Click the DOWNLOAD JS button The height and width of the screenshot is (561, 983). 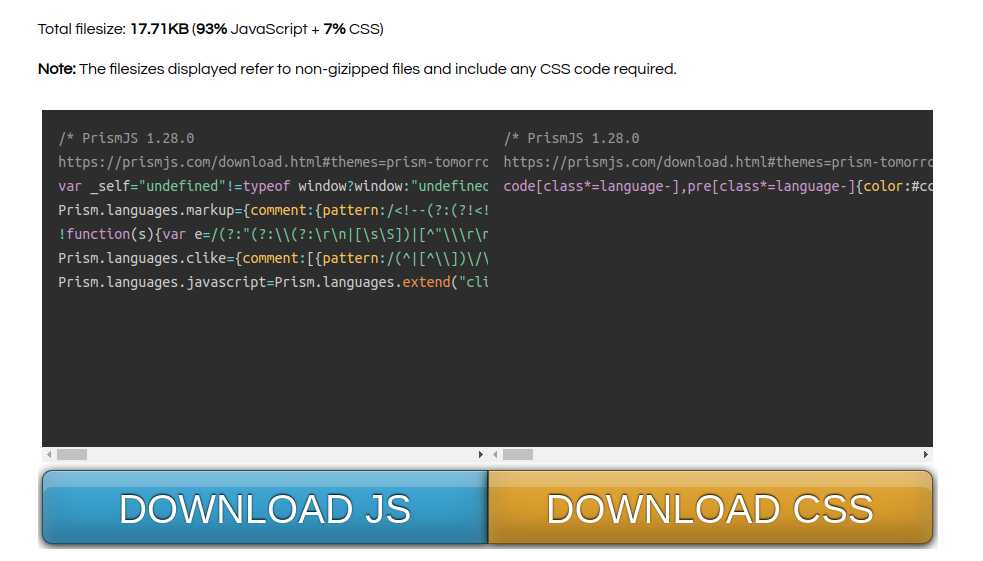coord(265,507)
